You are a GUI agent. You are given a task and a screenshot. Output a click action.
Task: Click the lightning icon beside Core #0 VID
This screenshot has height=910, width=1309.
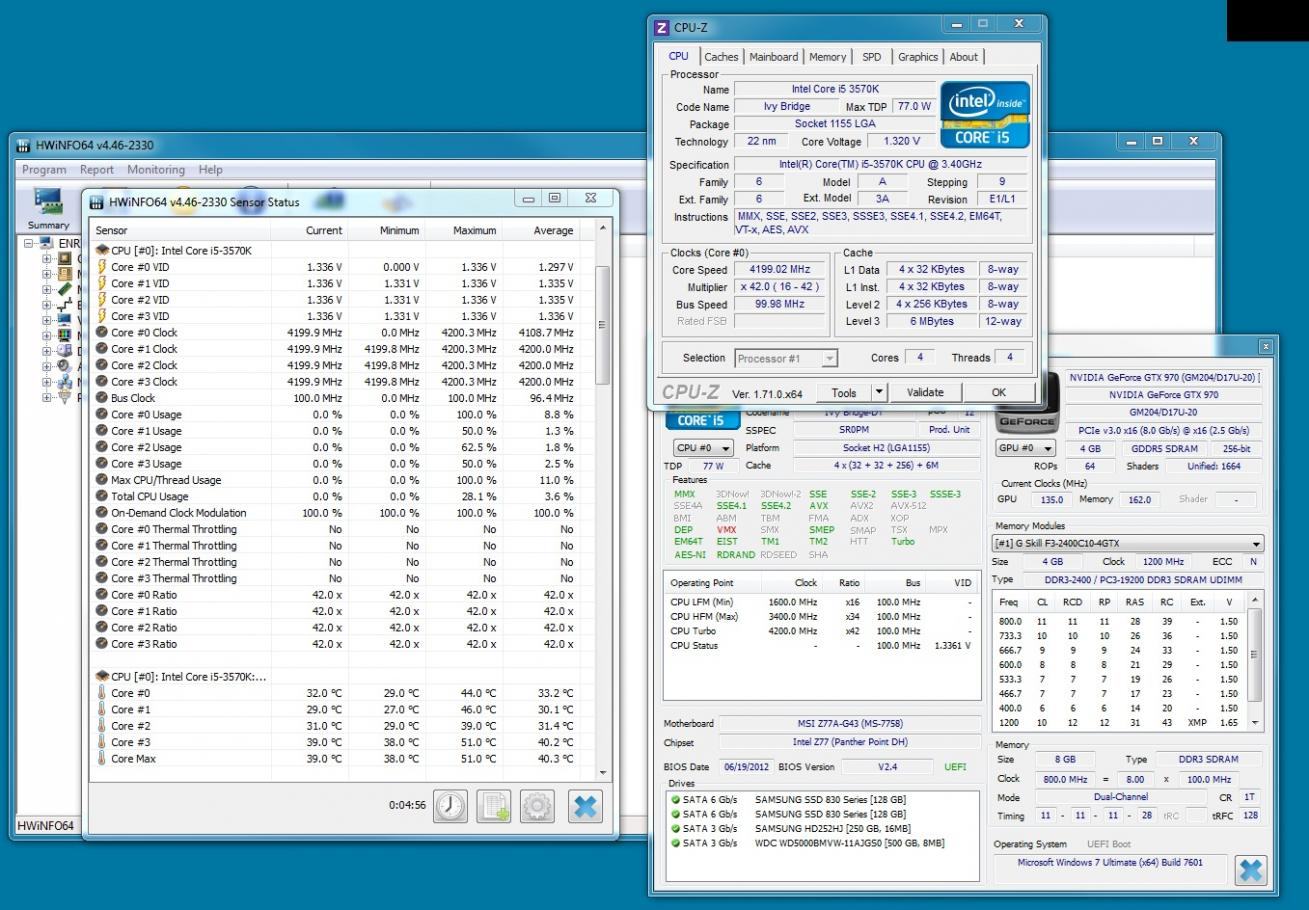tap(100, 267)
